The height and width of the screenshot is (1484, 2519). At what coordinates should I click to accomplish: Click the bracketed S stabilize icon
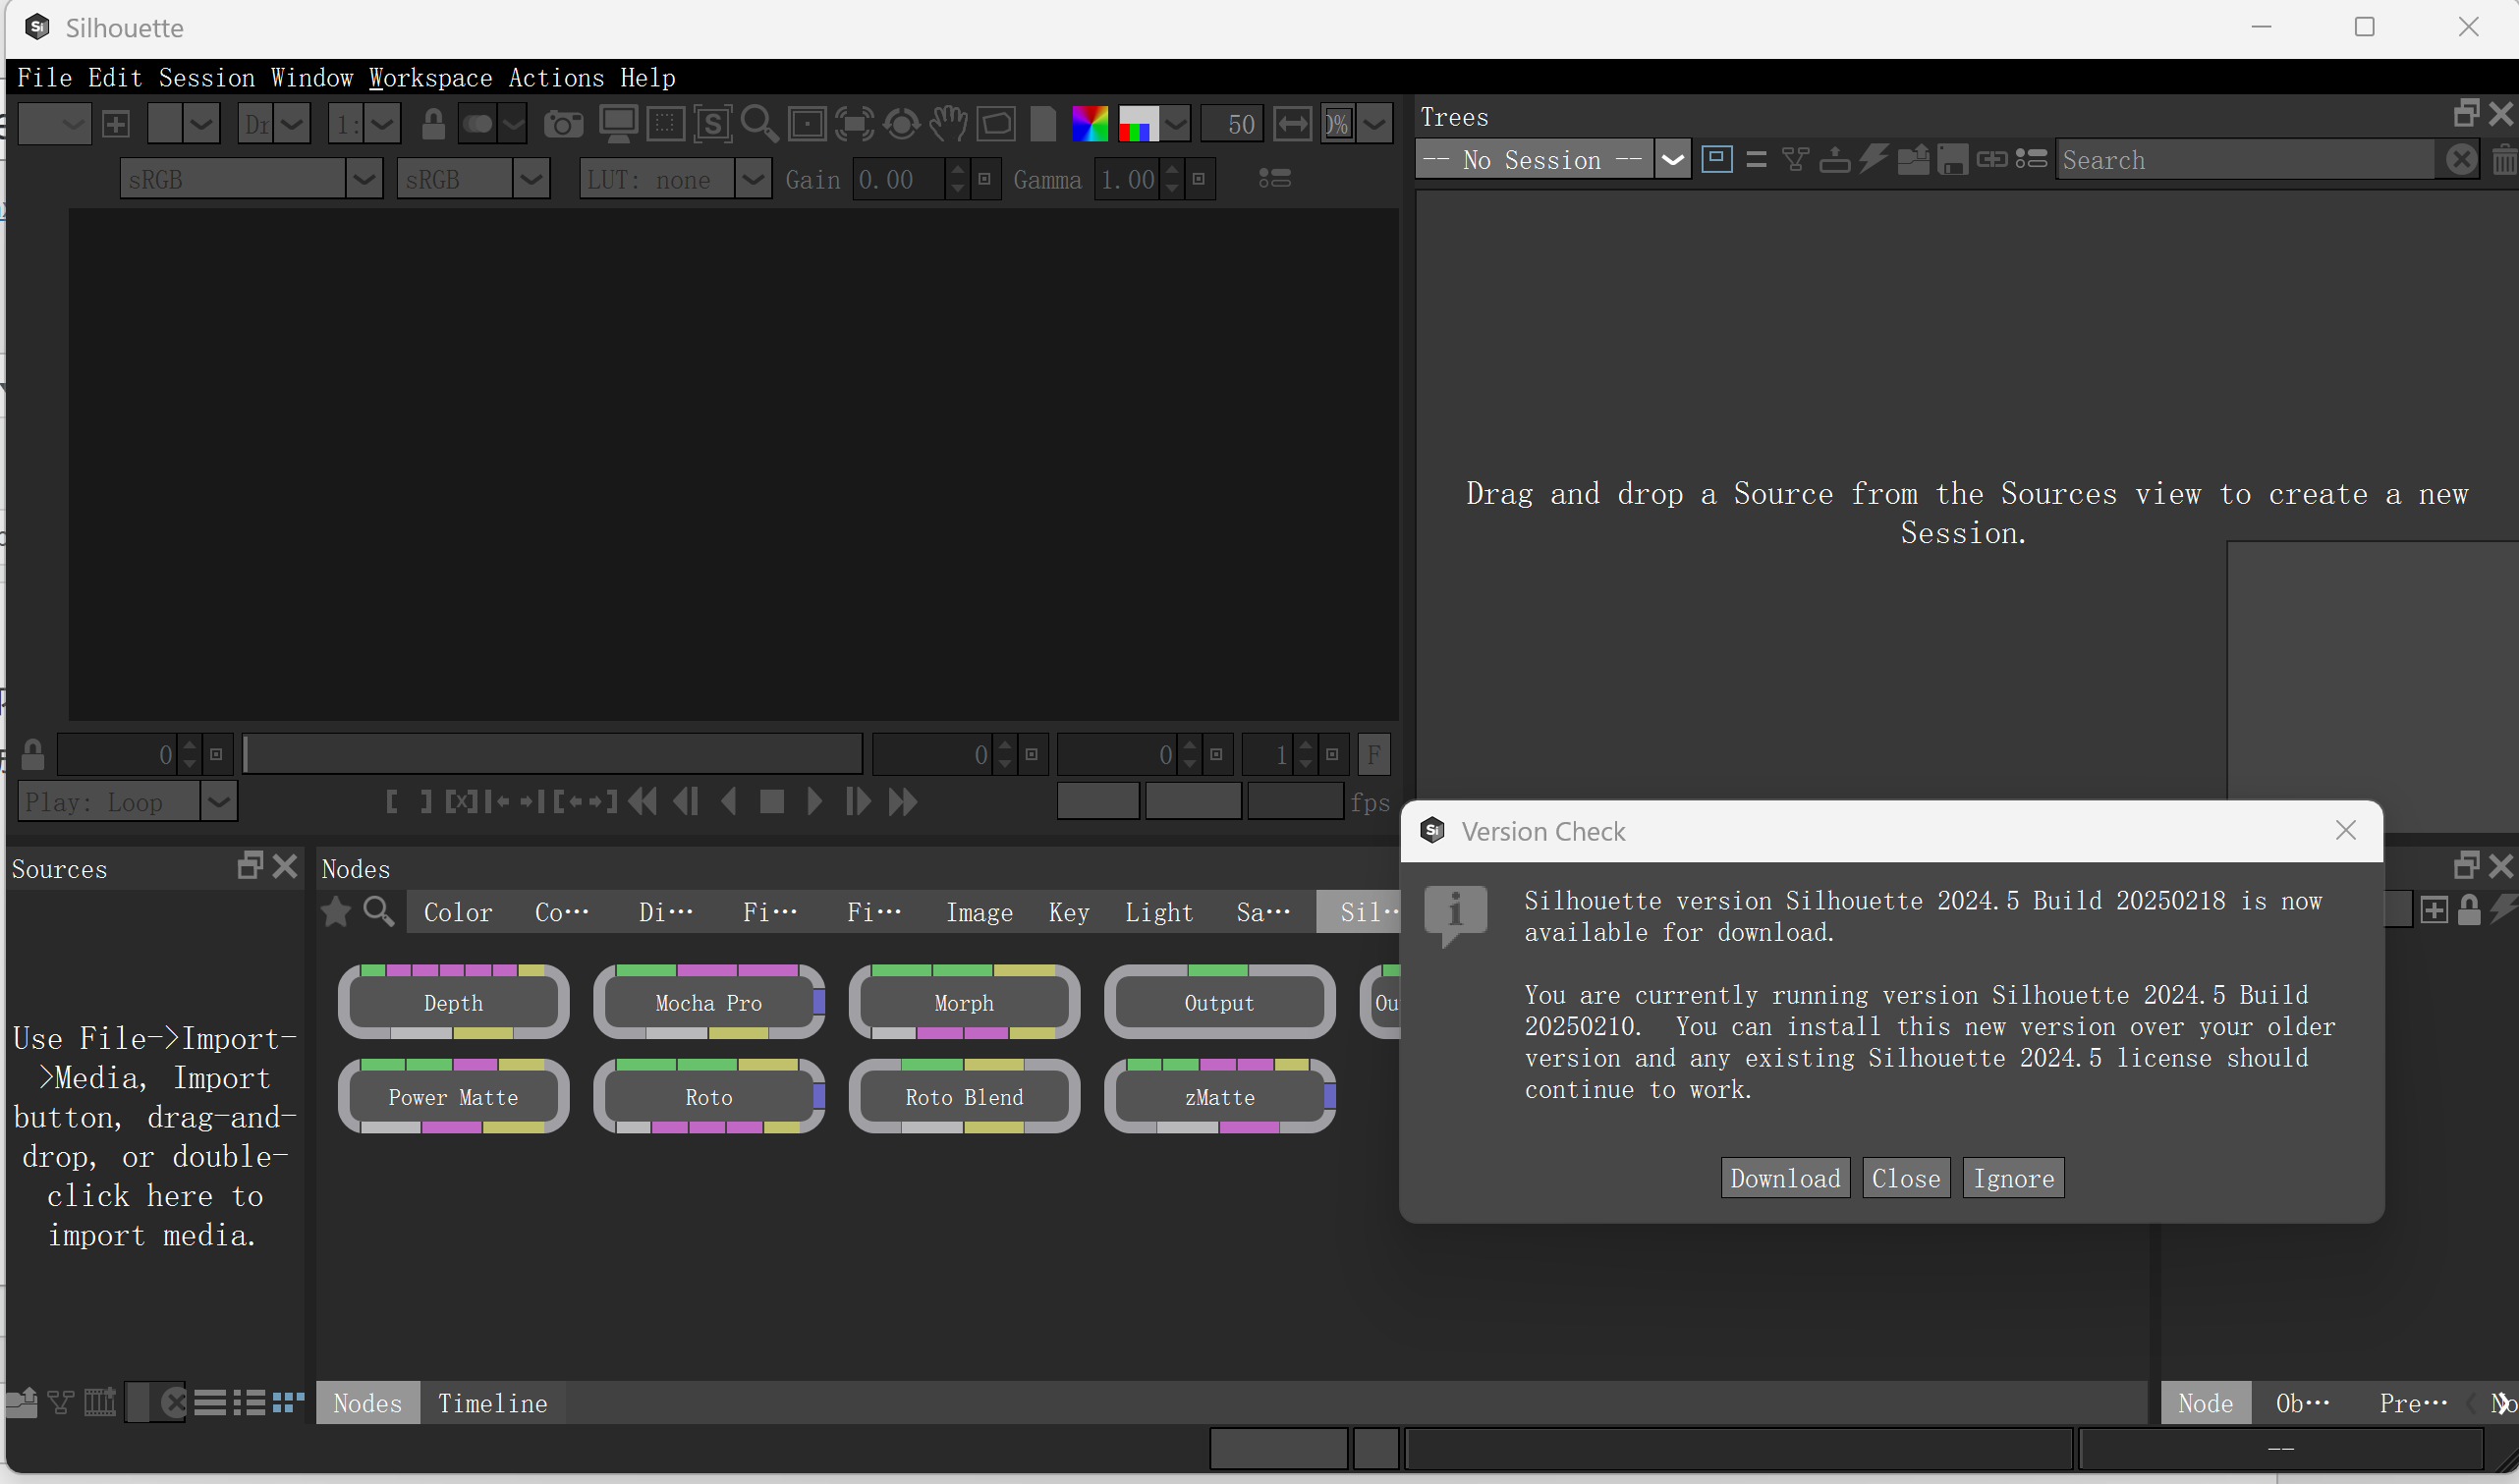(713, 124)
